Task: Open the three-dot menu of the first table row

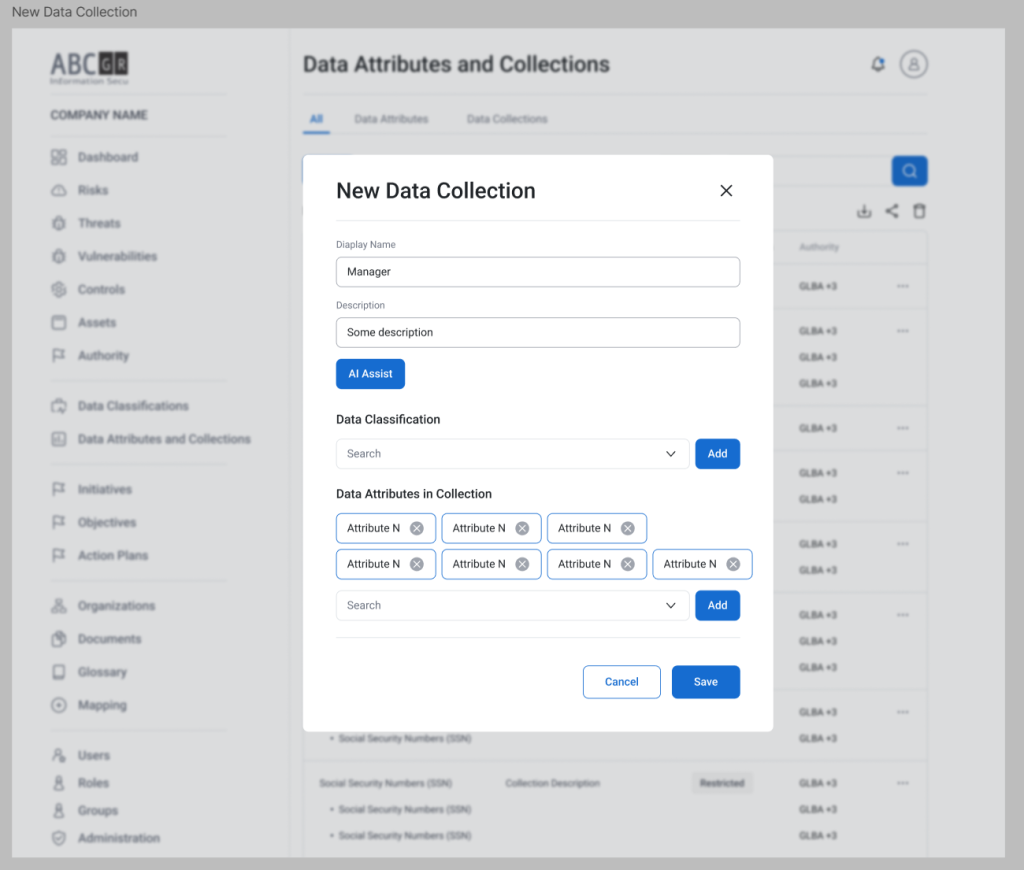Action: coord(903,287)
